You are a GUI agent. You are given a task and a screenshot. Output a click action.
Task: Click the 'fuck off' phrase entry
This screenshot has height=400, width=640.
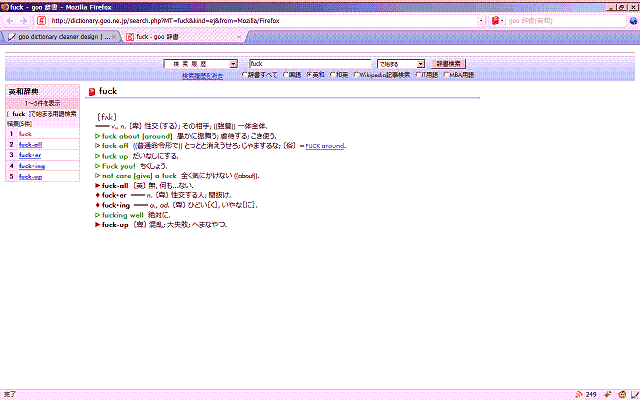coord(115,146)
